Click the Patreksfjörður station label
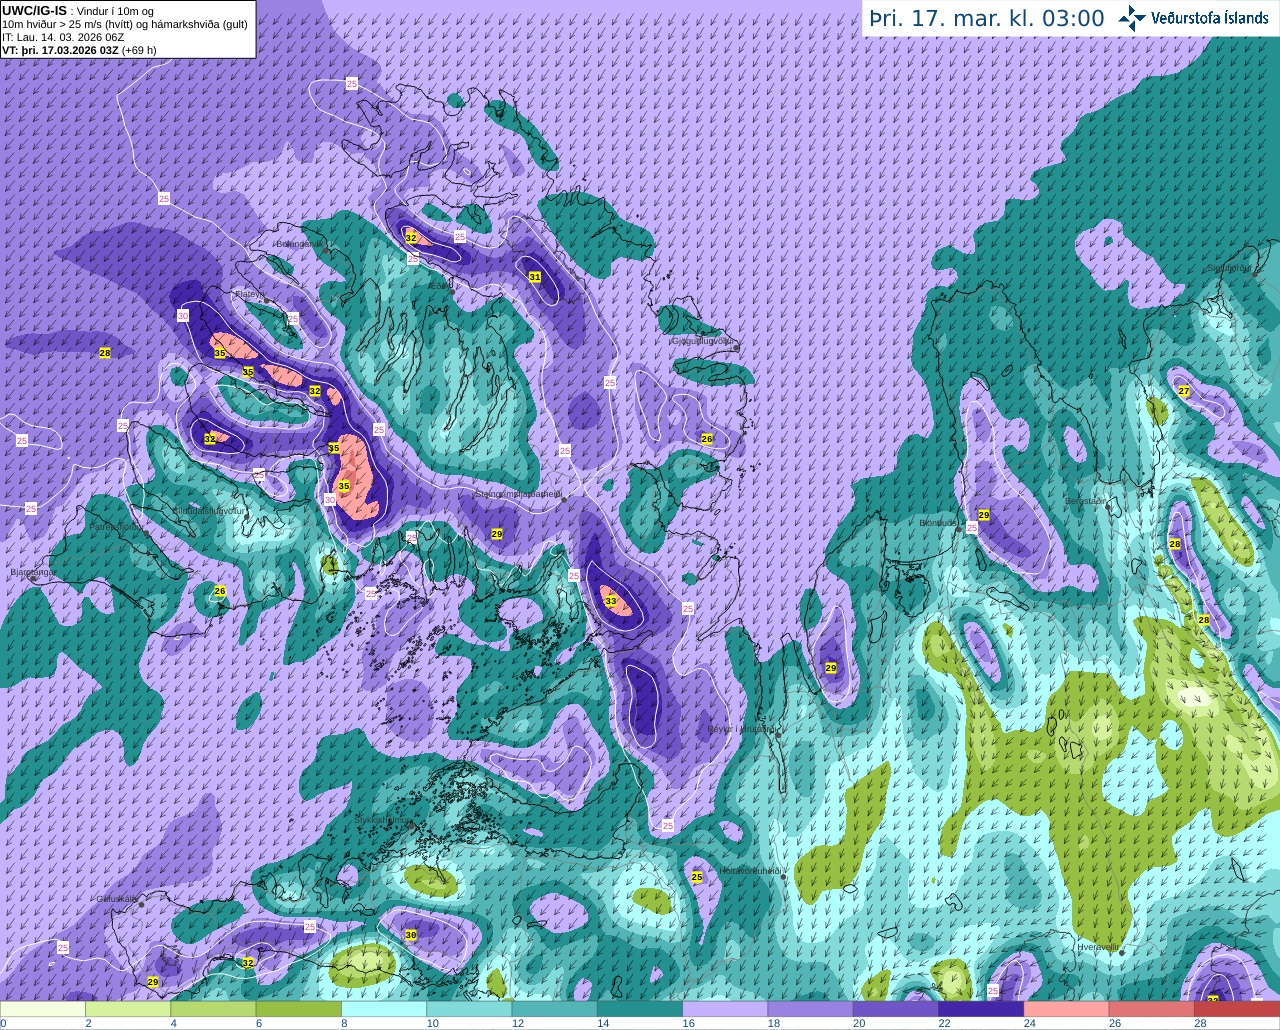This screenshot has width=1280, height=1030. tap(116, 525)
